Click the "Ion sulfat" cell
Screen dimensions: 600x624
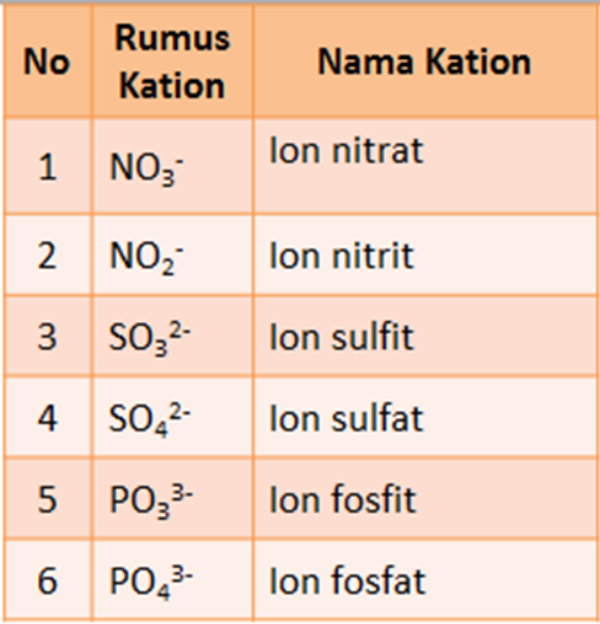click(425, 417)
